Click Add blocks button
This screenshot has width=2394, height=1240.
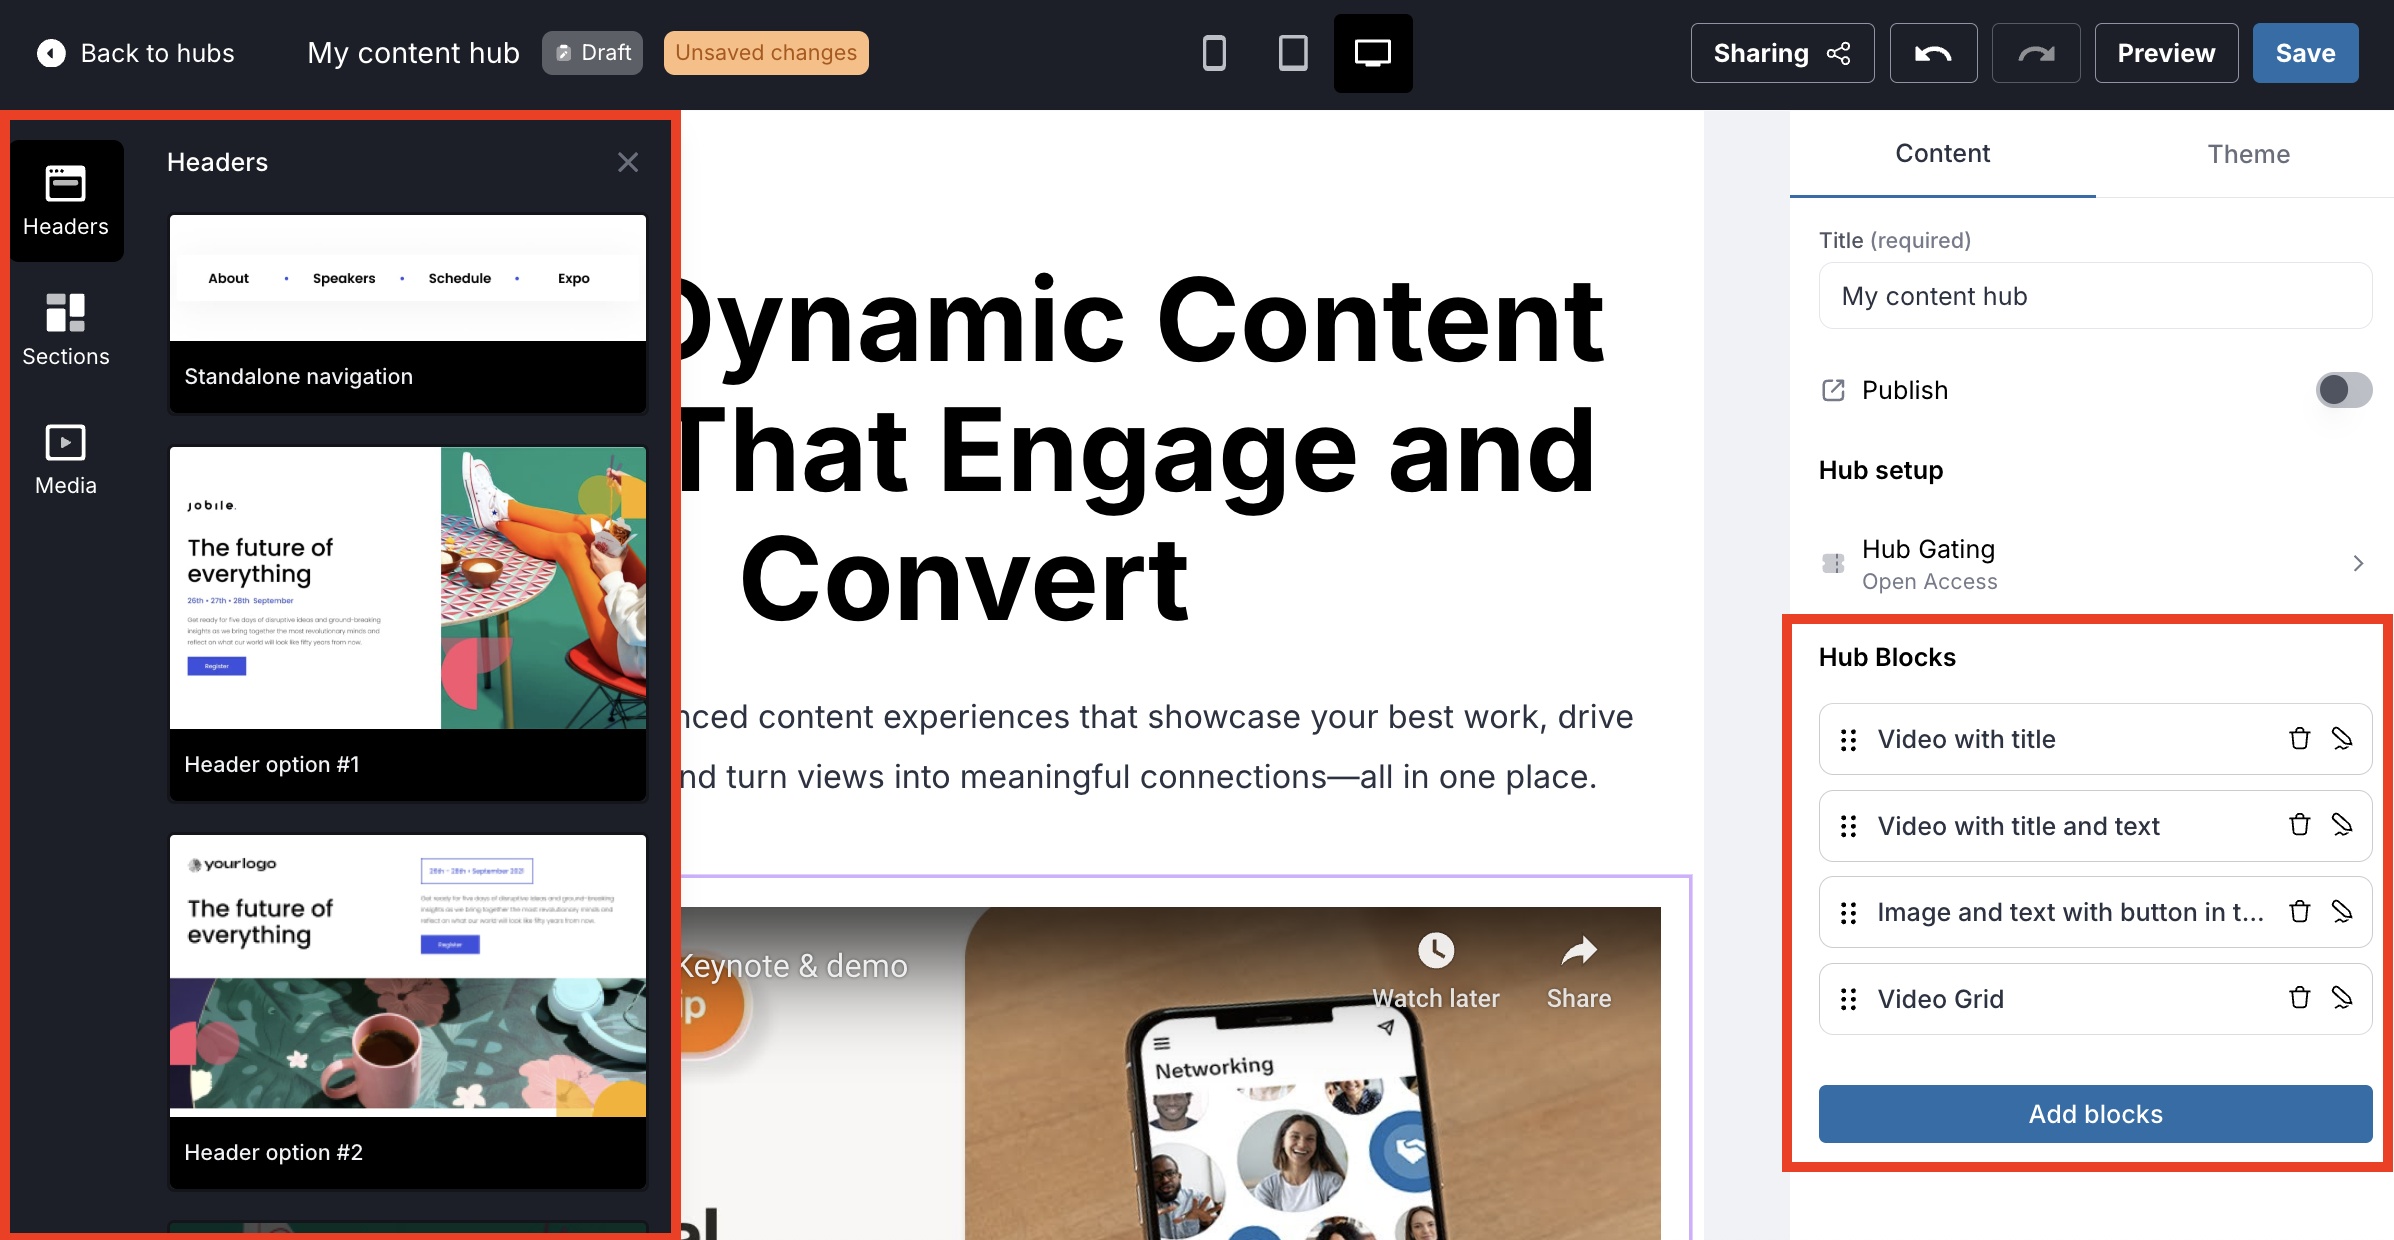2095,1114
